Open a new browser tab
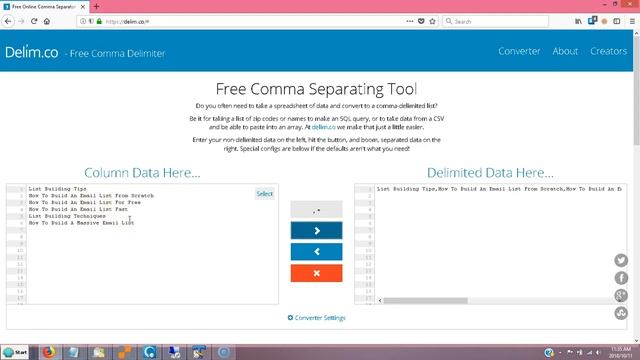The width and height of the screenshot is (640, 360). point(96,7)
